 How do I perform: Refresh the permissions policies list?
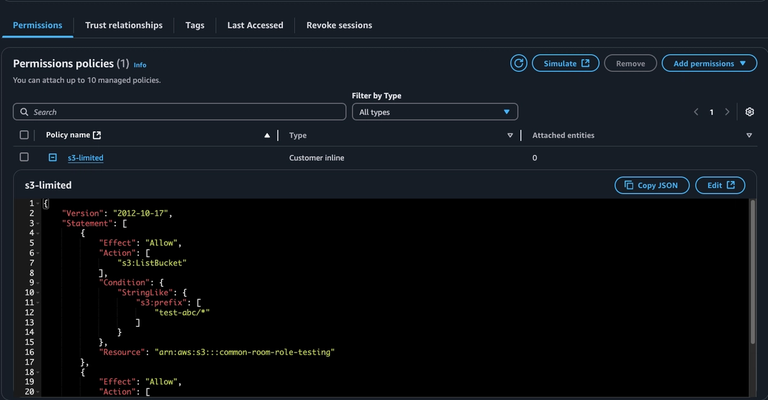tap(518, 63)
